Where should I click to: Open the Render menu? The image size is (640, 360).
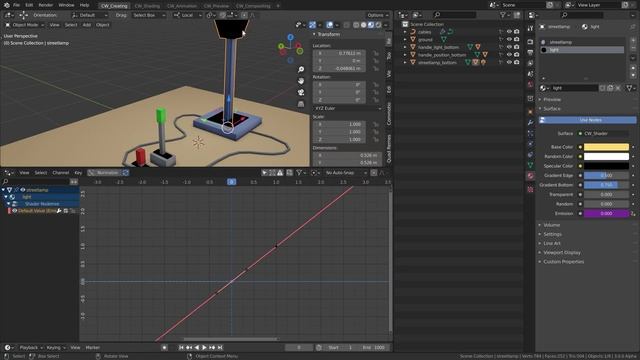click(x=46, y=5)
